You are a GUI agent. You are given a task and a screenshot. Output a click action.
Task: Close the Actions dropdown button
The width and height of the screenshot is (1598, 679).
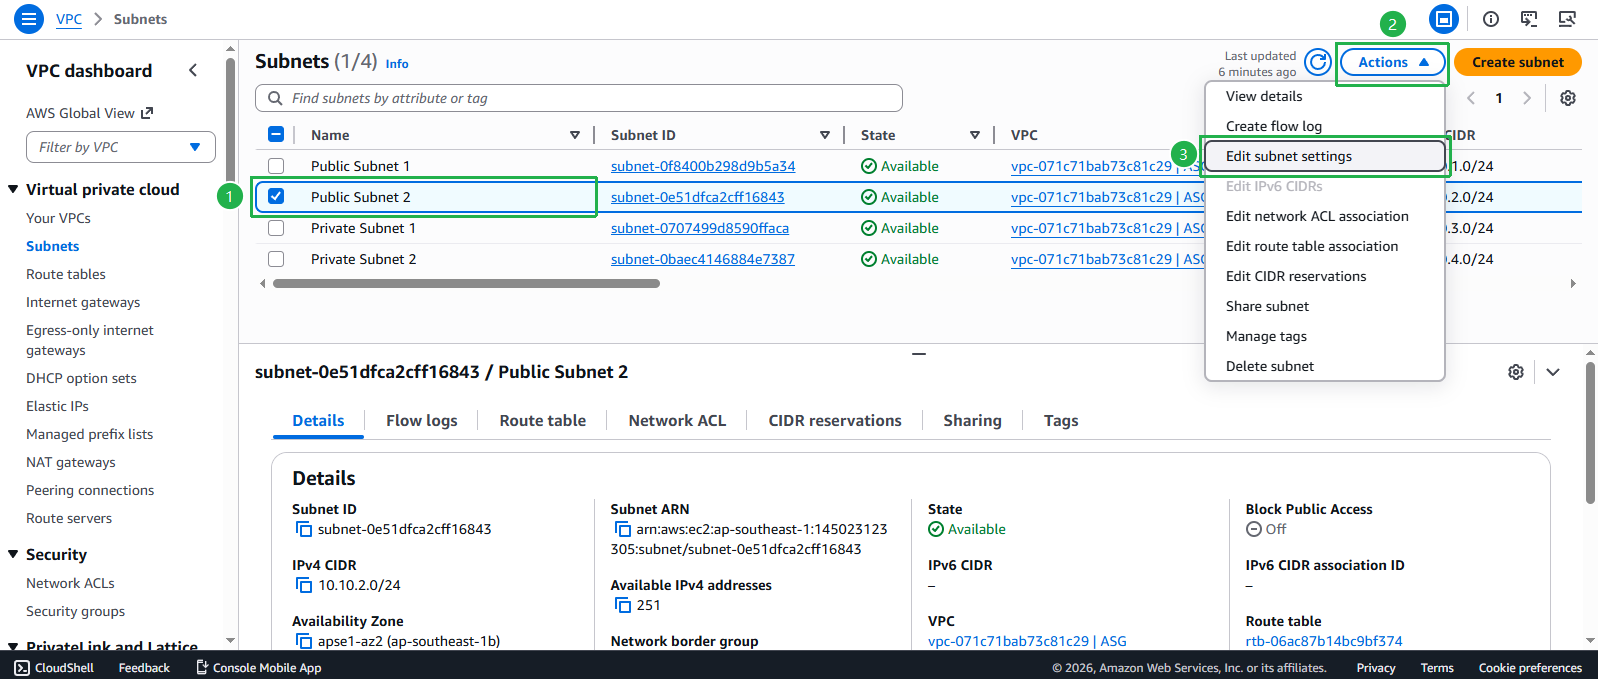pos(1392,62)
